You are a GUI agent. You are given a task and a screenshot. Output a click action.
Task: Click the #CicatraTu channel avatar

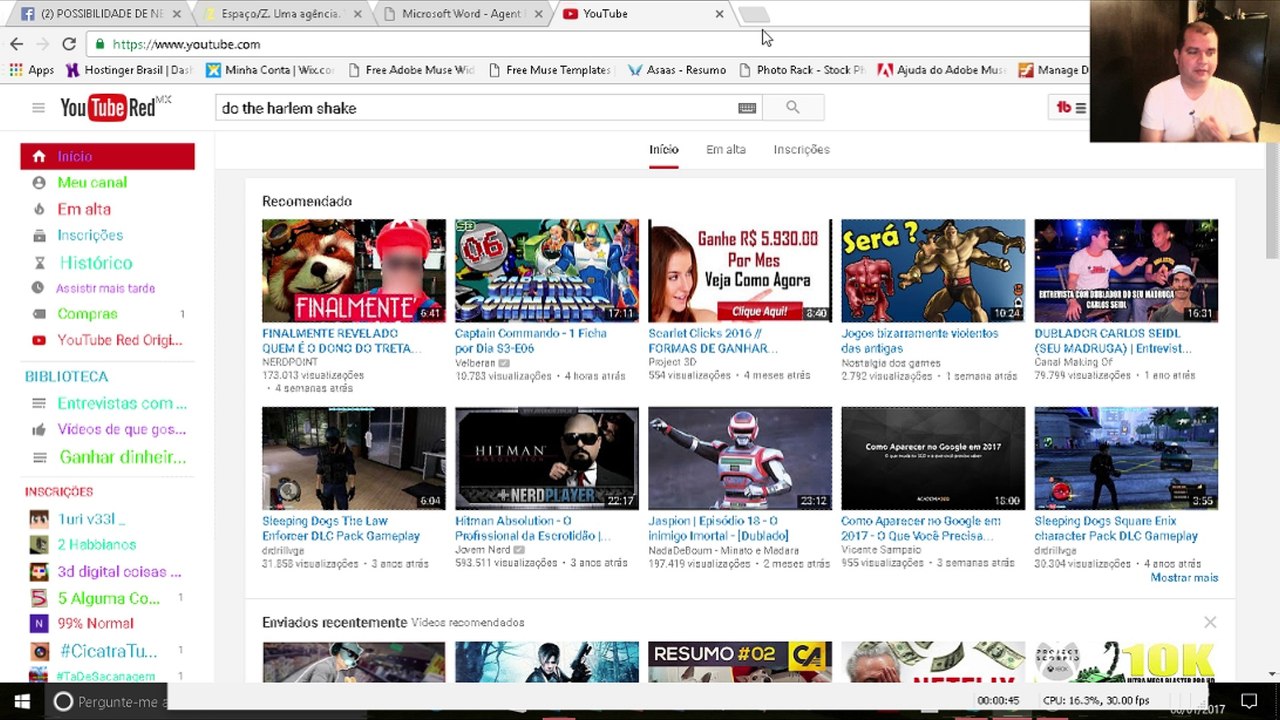click(x=39, y=651)
